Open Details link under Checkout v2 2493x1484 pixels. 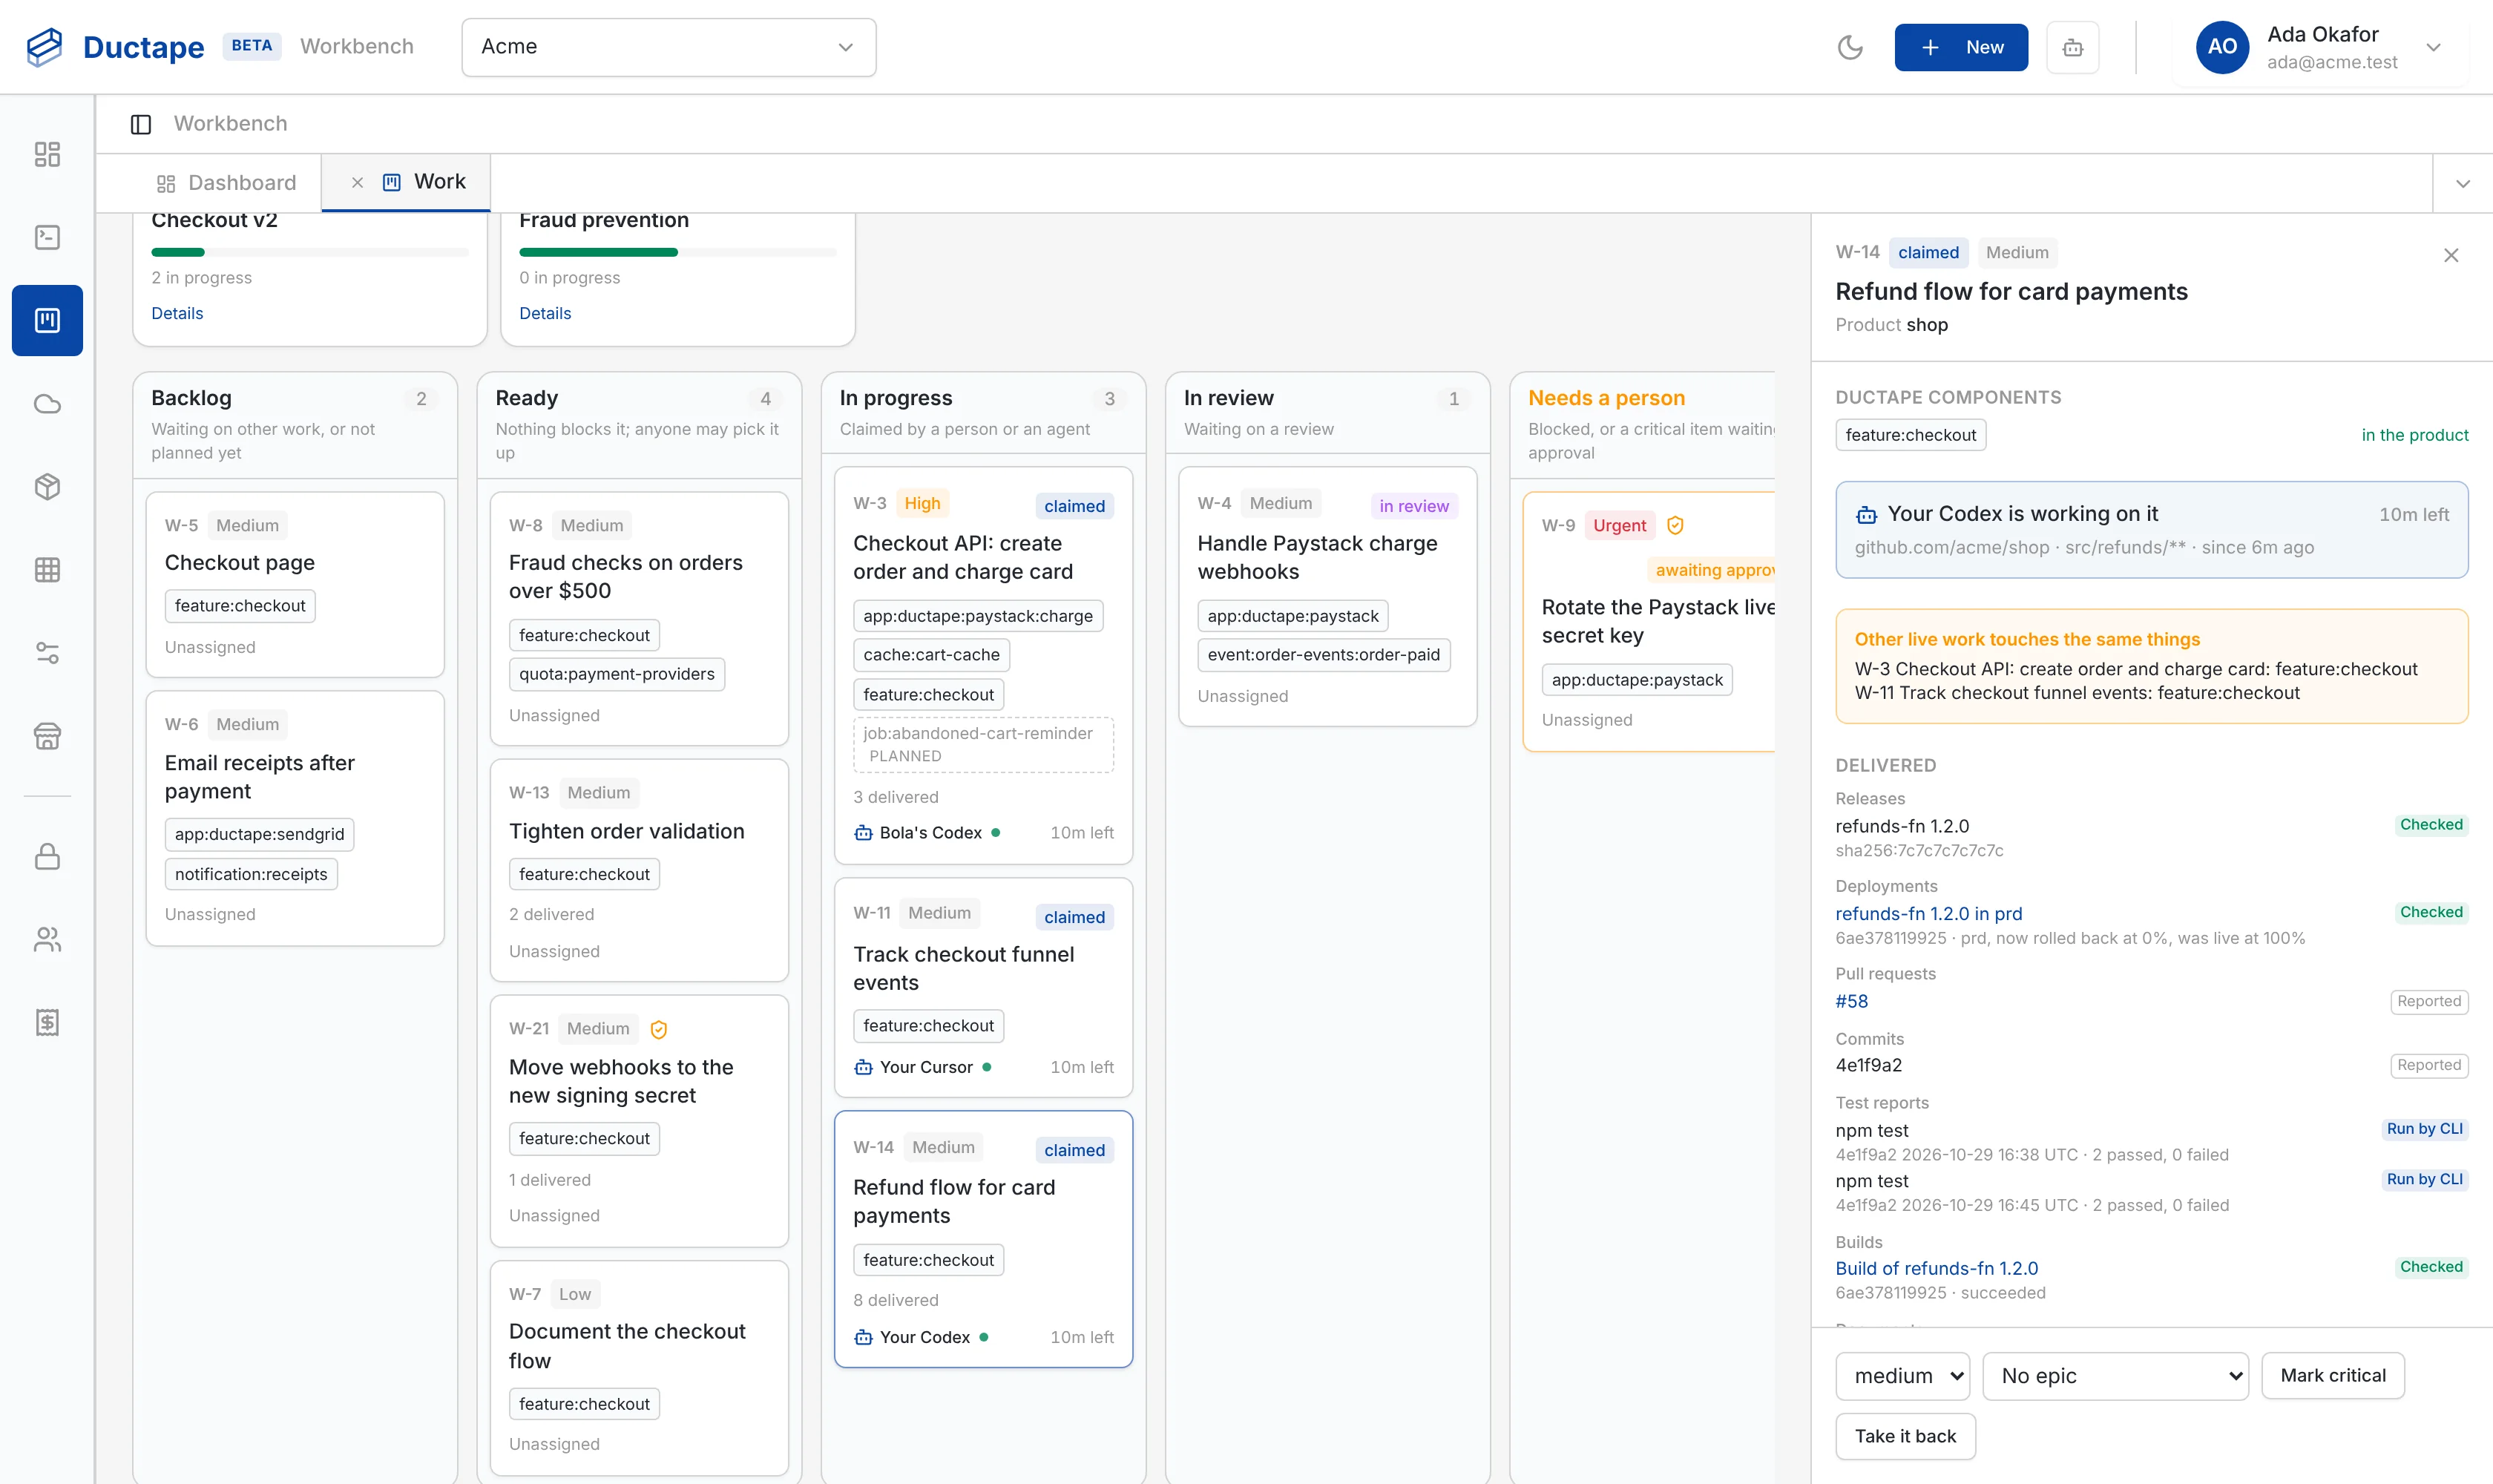tap(177, 313)
